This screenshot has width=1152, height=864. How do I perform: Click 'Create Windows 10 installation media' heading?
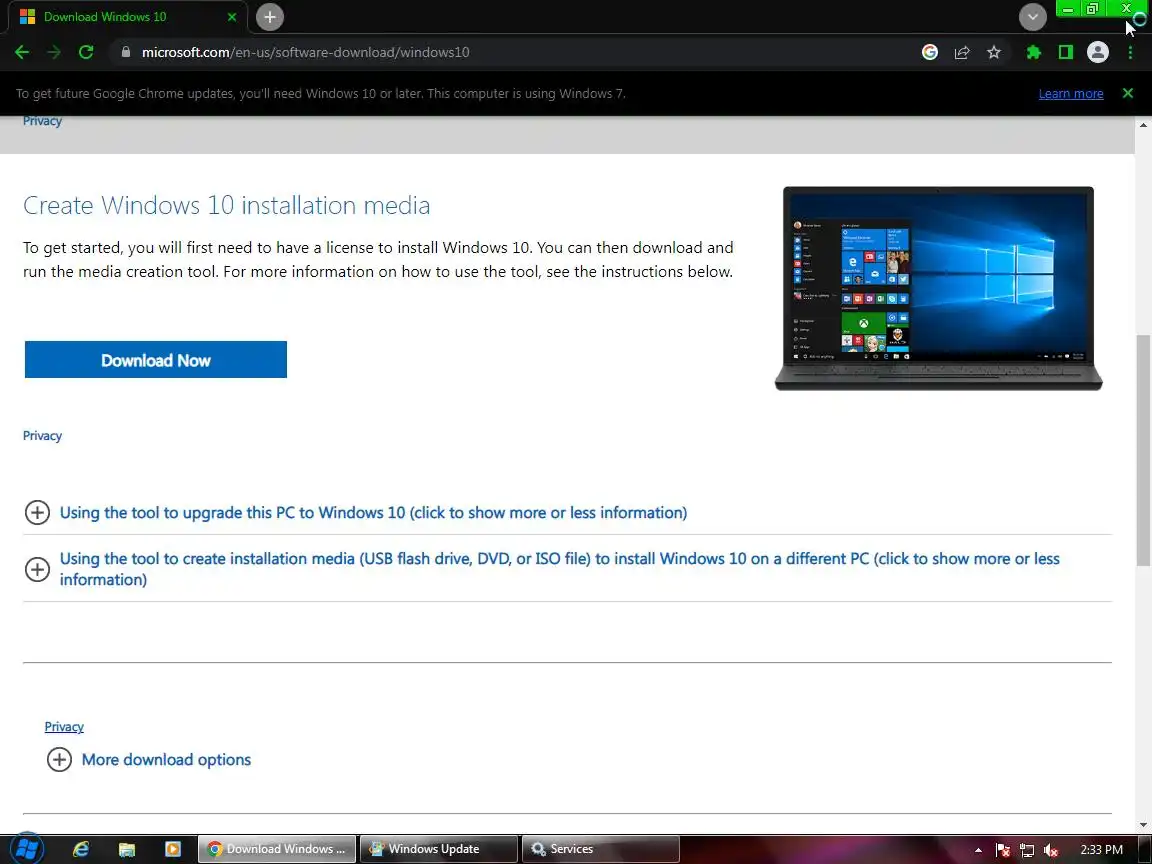(226, 205)
